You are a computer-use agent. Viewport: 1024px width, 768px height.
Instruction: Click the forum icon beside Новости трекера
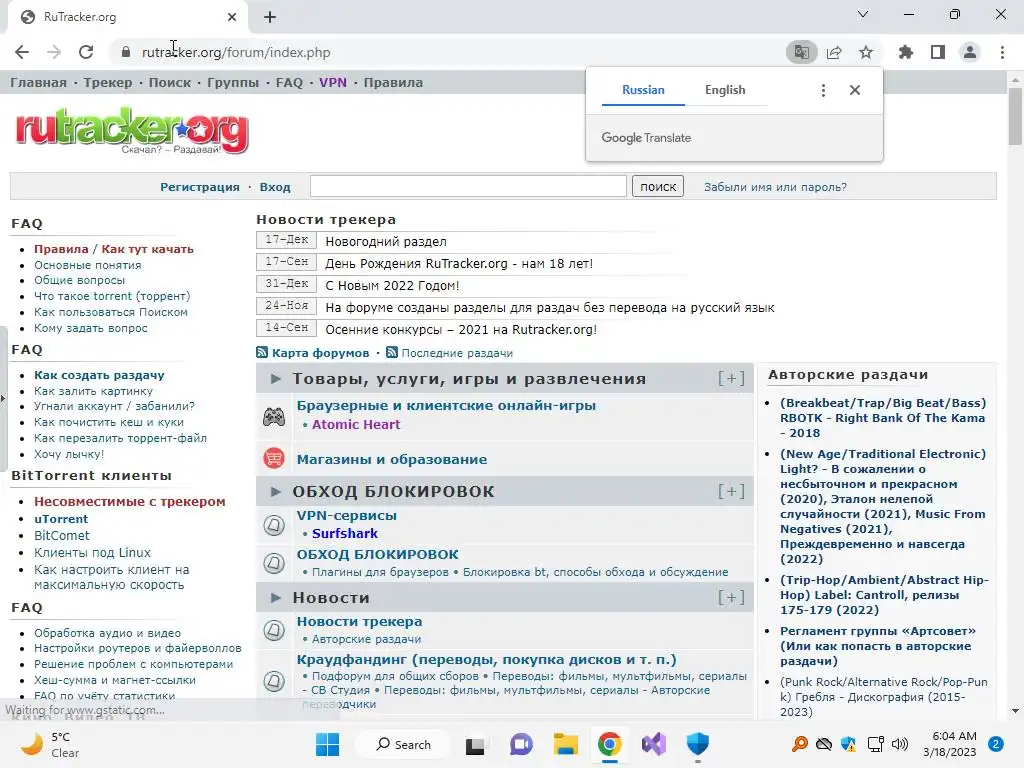(x=274, y=630)
